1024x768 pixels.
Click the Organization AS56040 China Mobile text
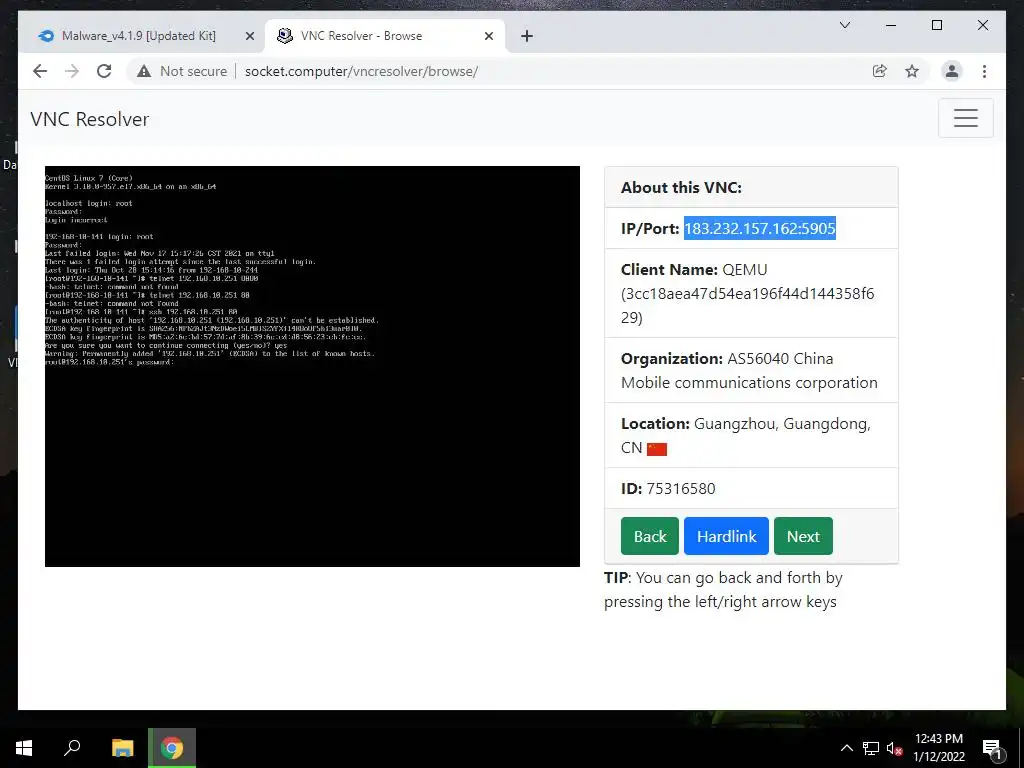[x=749, y=370]
